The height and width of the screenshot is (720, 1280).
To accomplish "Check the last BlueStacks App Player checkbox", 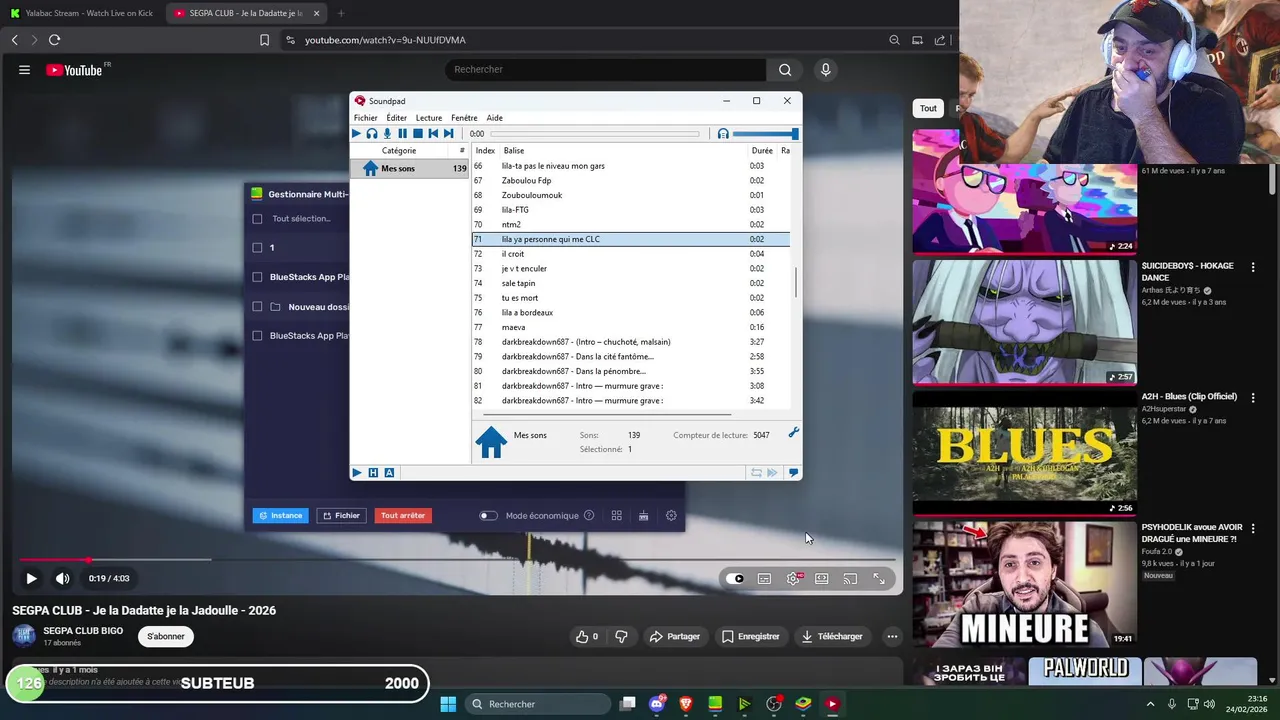I will [257, 336].
